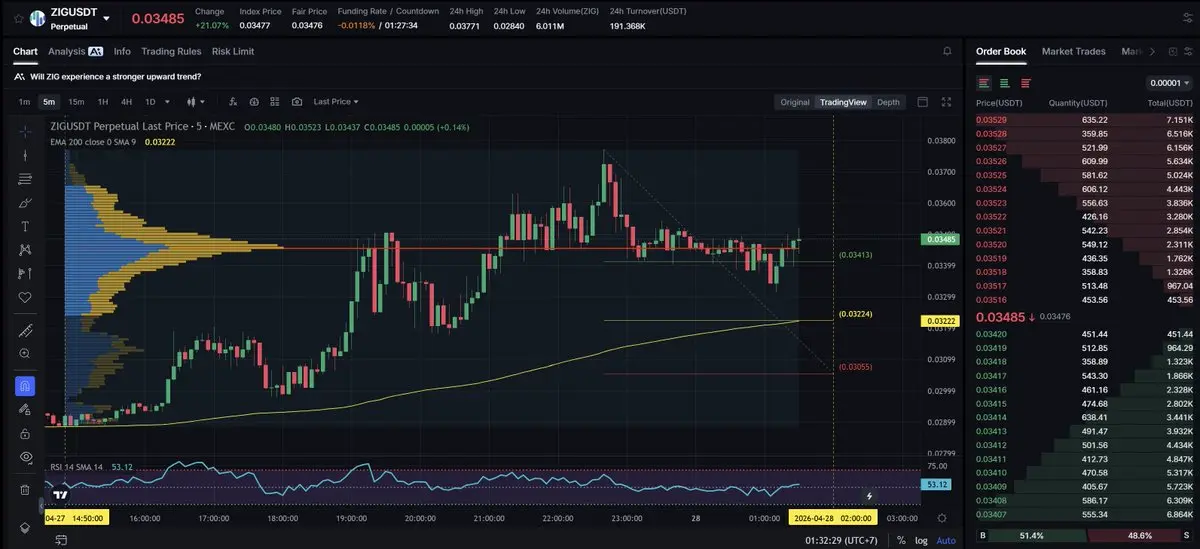
Task: Toggle lock all drawings
Action: coord(25,433)
